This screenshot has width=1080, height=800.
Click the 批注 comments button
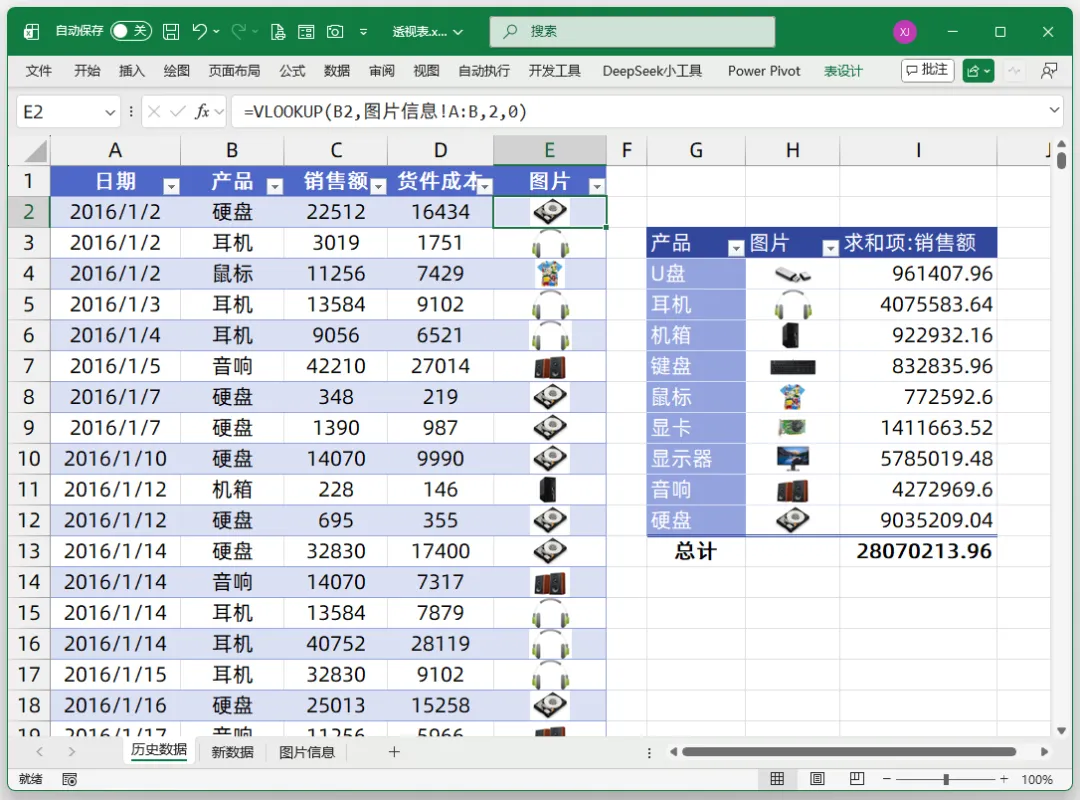pyautogui.click(x=927, y=70)
